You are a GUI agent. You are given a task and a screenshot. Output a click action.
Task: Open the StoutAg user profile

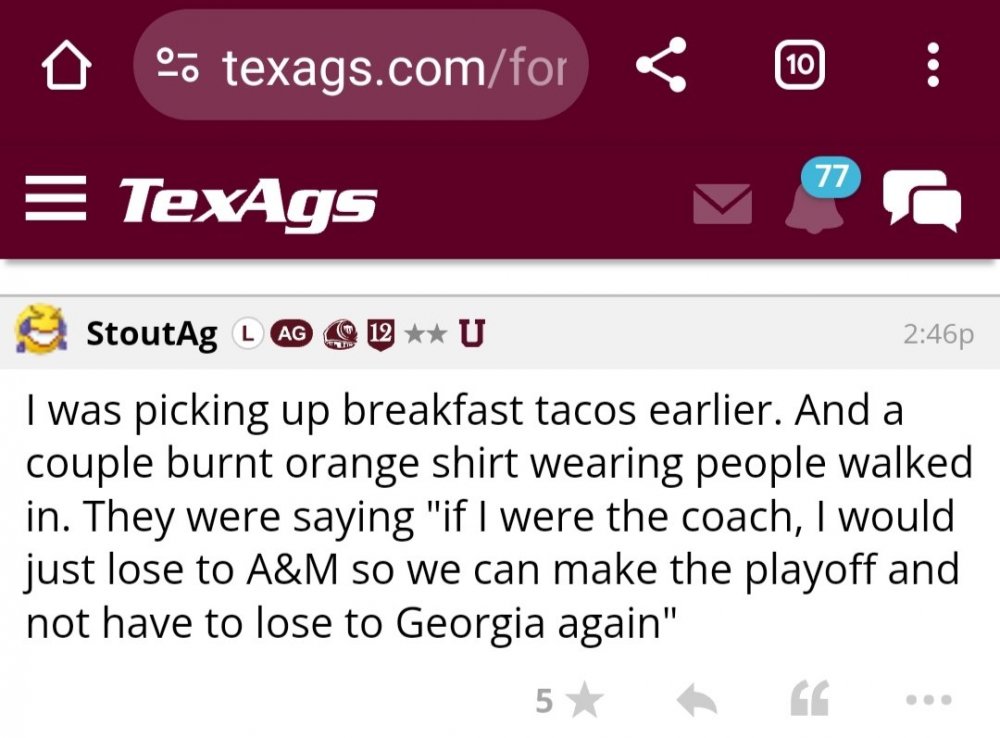(x=152, y=334)
